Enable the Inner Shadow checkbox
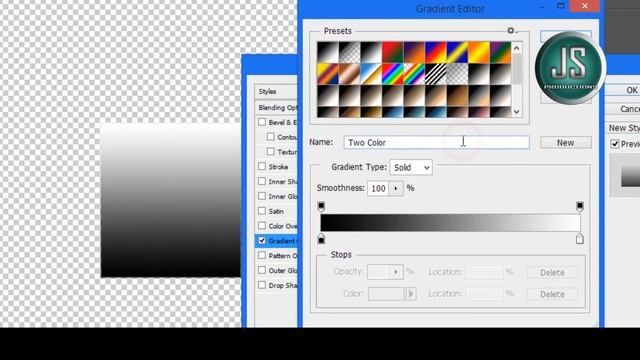 [x=262, y=181]
